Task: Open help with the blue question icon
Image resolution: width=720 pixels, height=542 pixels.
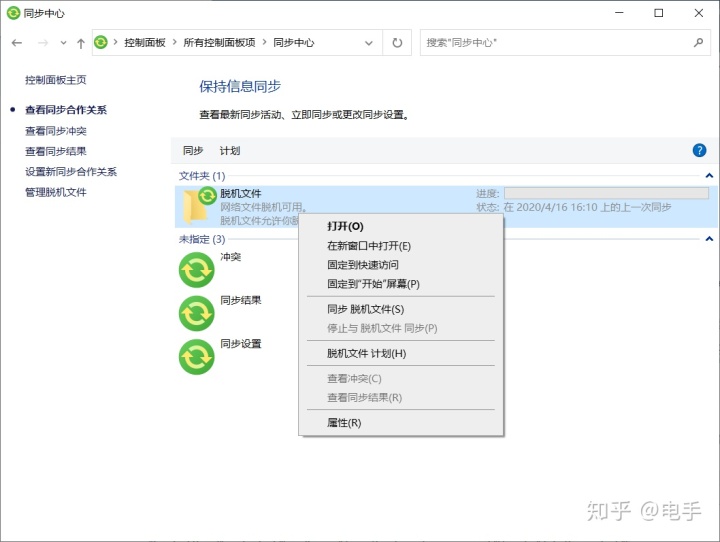Action: [699, 150]
